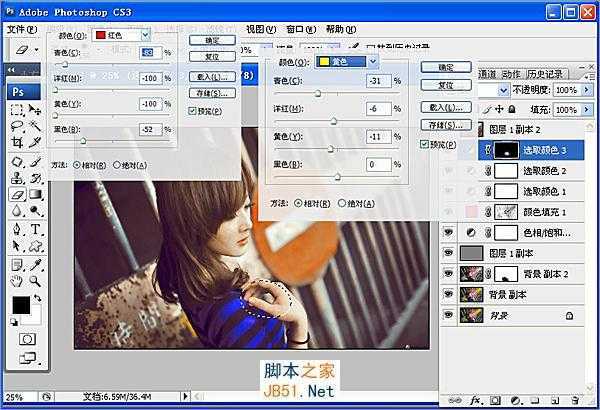
Task: Select the Move tool
Action: (x=35, y=110)
